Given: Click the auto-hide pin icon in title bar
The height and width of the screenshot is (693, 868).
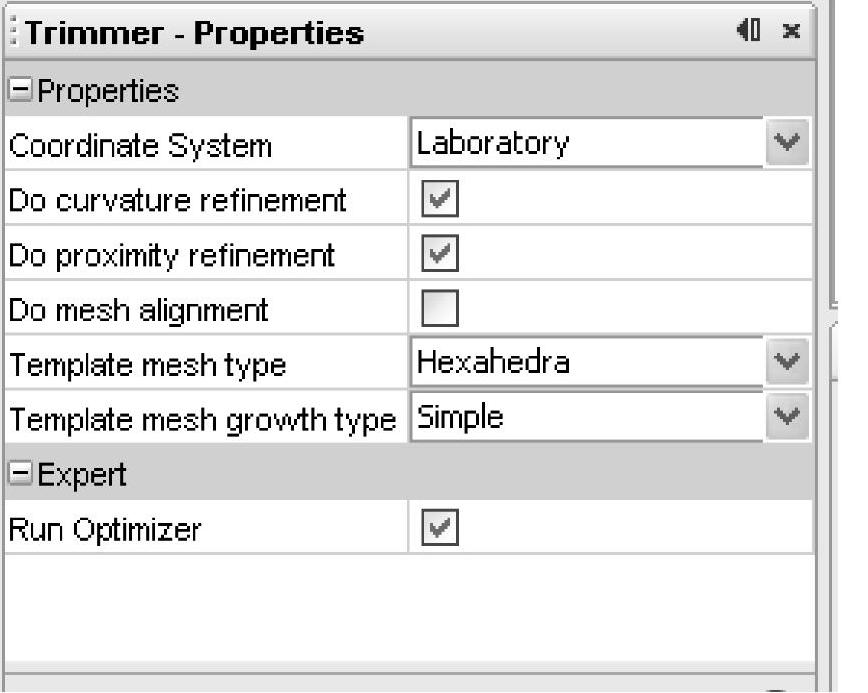Looking at the screenshot, I should click(x=749, y=30).
